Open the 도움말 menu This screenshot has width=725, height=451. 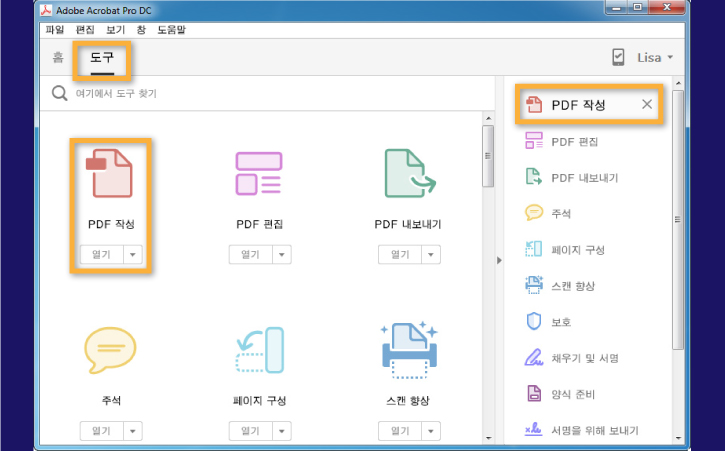point(172,30)
